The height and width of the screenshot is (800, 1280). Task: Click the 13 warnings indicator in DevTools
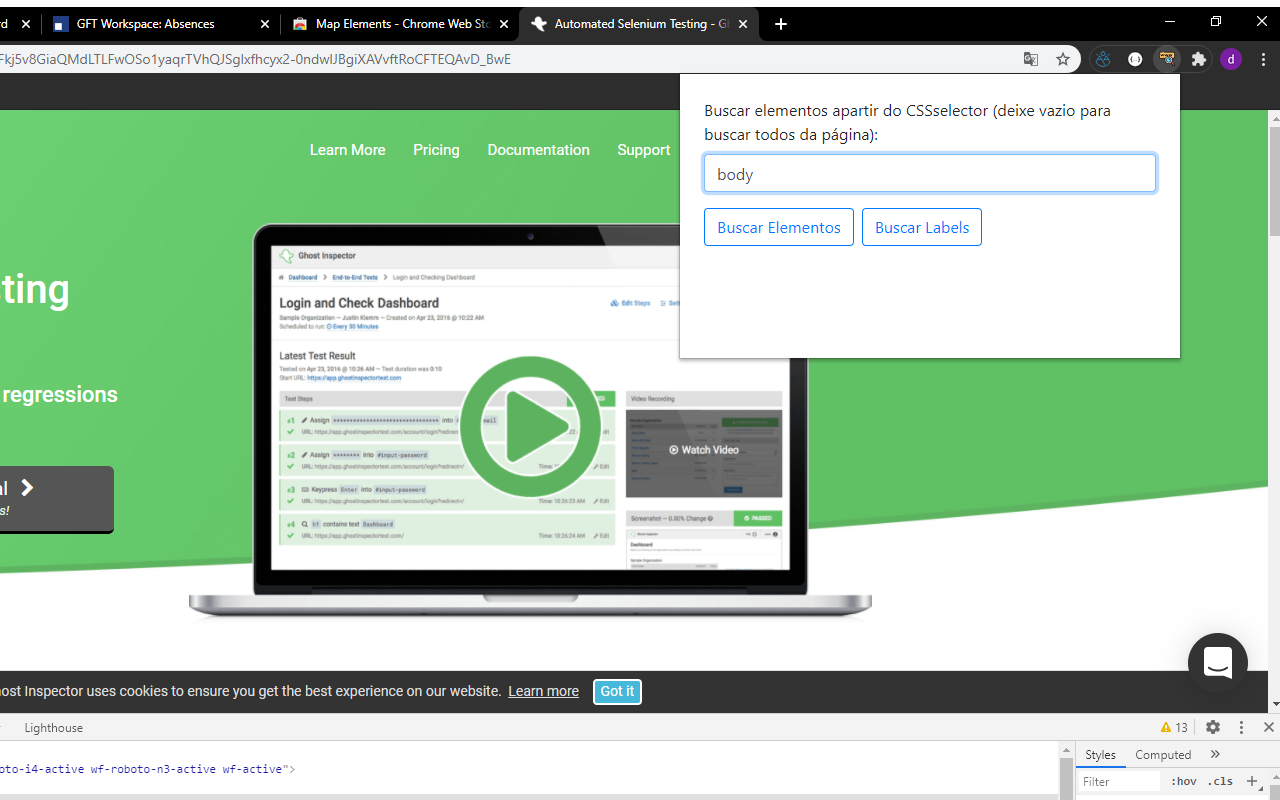(x=1174, y=727)
